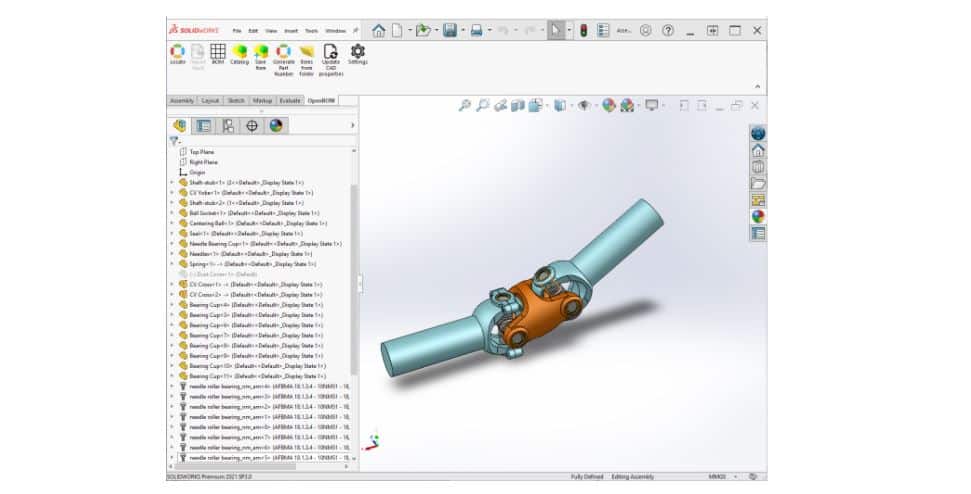971x494 pixels.
Task: Open the tree filter funnel
Action: coord(174,141)
